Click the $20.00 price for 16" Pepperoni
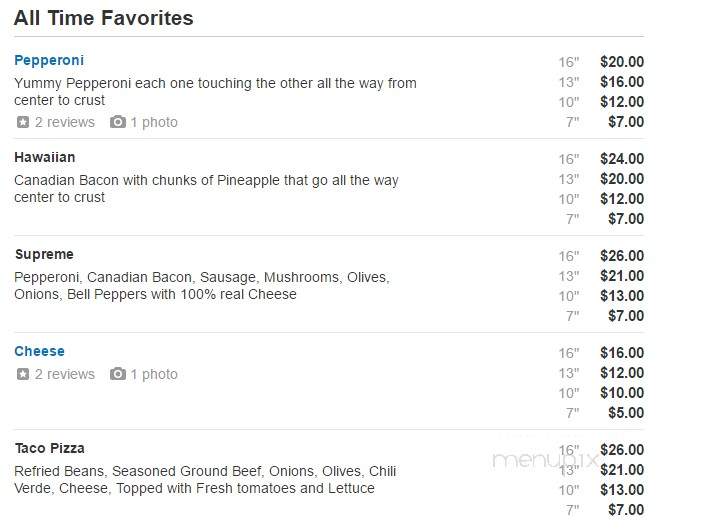707x529 pixels. coord(622,62)
